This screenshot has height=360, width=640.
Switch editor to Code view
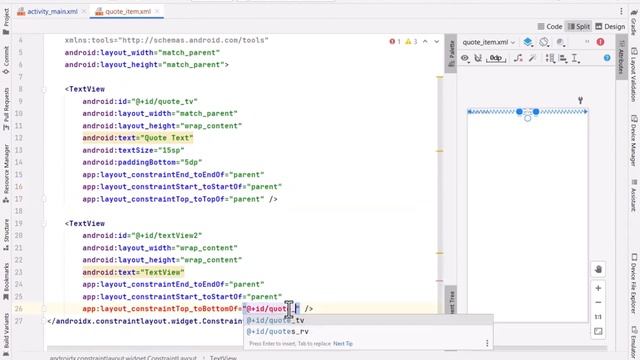point(550,27)
